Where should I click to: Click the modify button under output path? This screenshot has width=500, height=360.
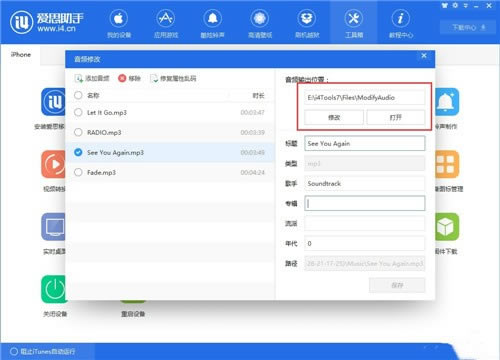pos(334,117)
